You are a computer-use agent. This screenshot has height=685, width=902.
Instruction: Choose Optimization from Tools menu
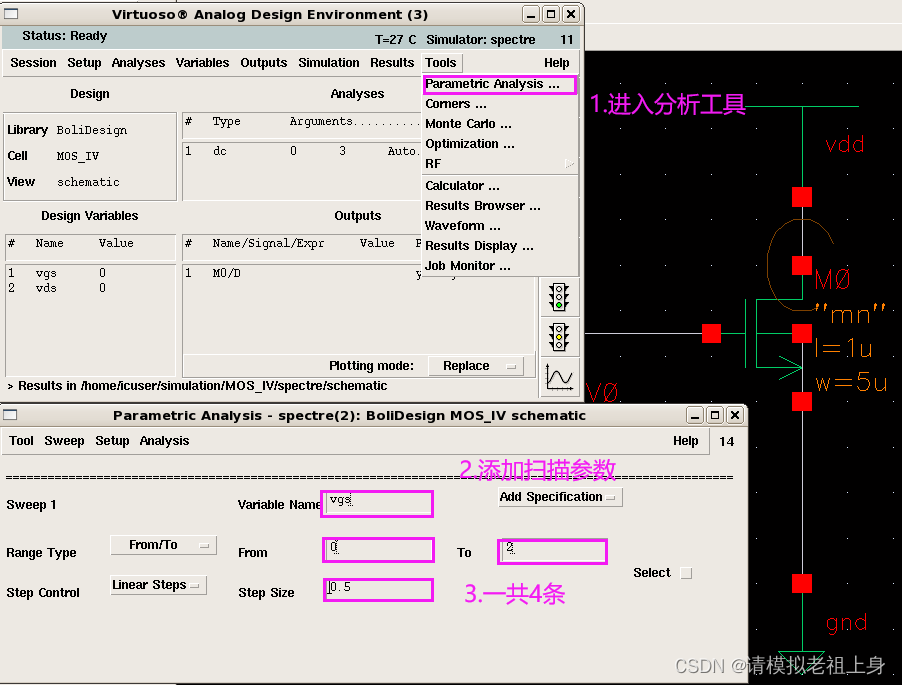[499, 144]
